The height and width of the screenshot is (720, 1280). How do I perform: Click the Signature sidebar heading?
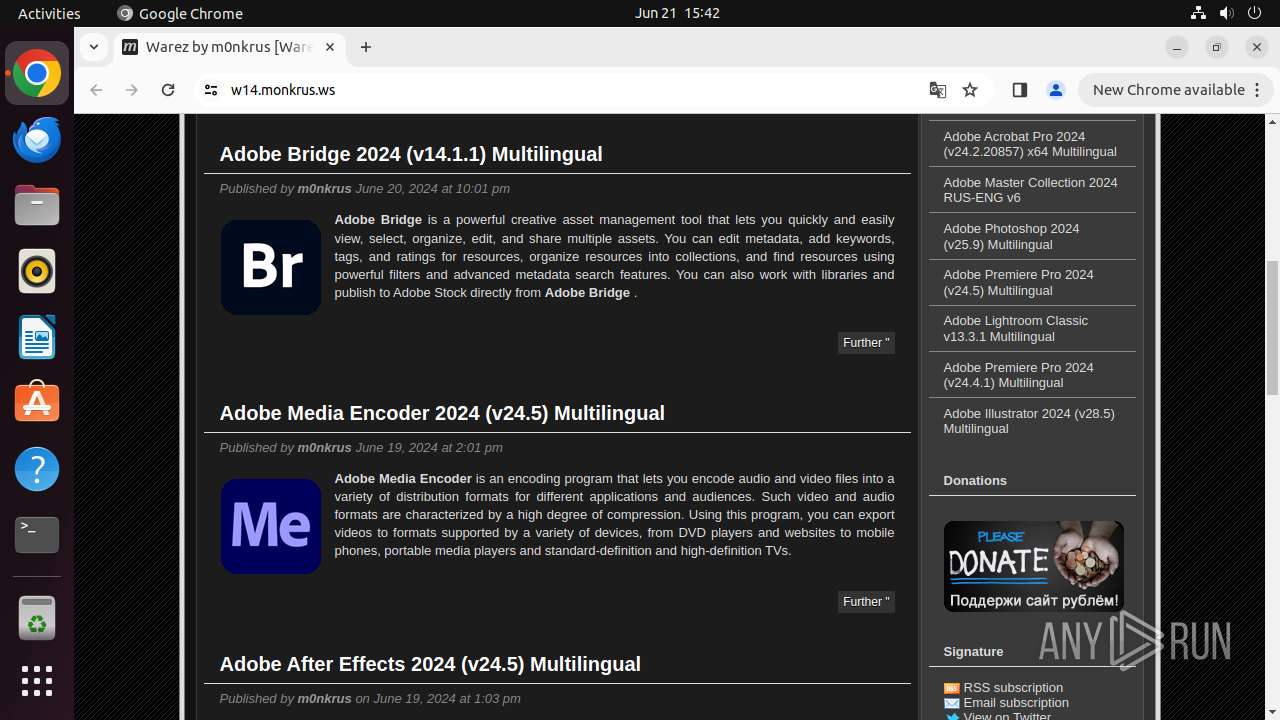[973, 652]
